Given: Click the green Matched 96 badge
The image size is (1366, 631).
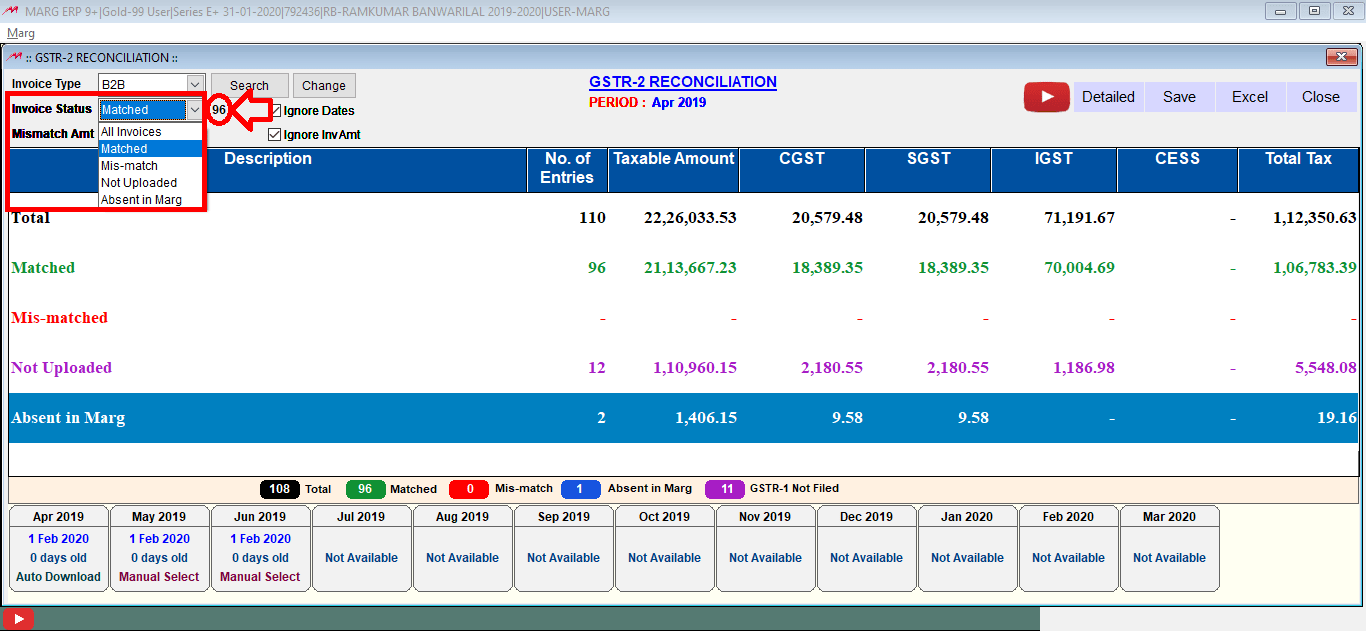Looking at the screenshot, I should tap(367, 489).
